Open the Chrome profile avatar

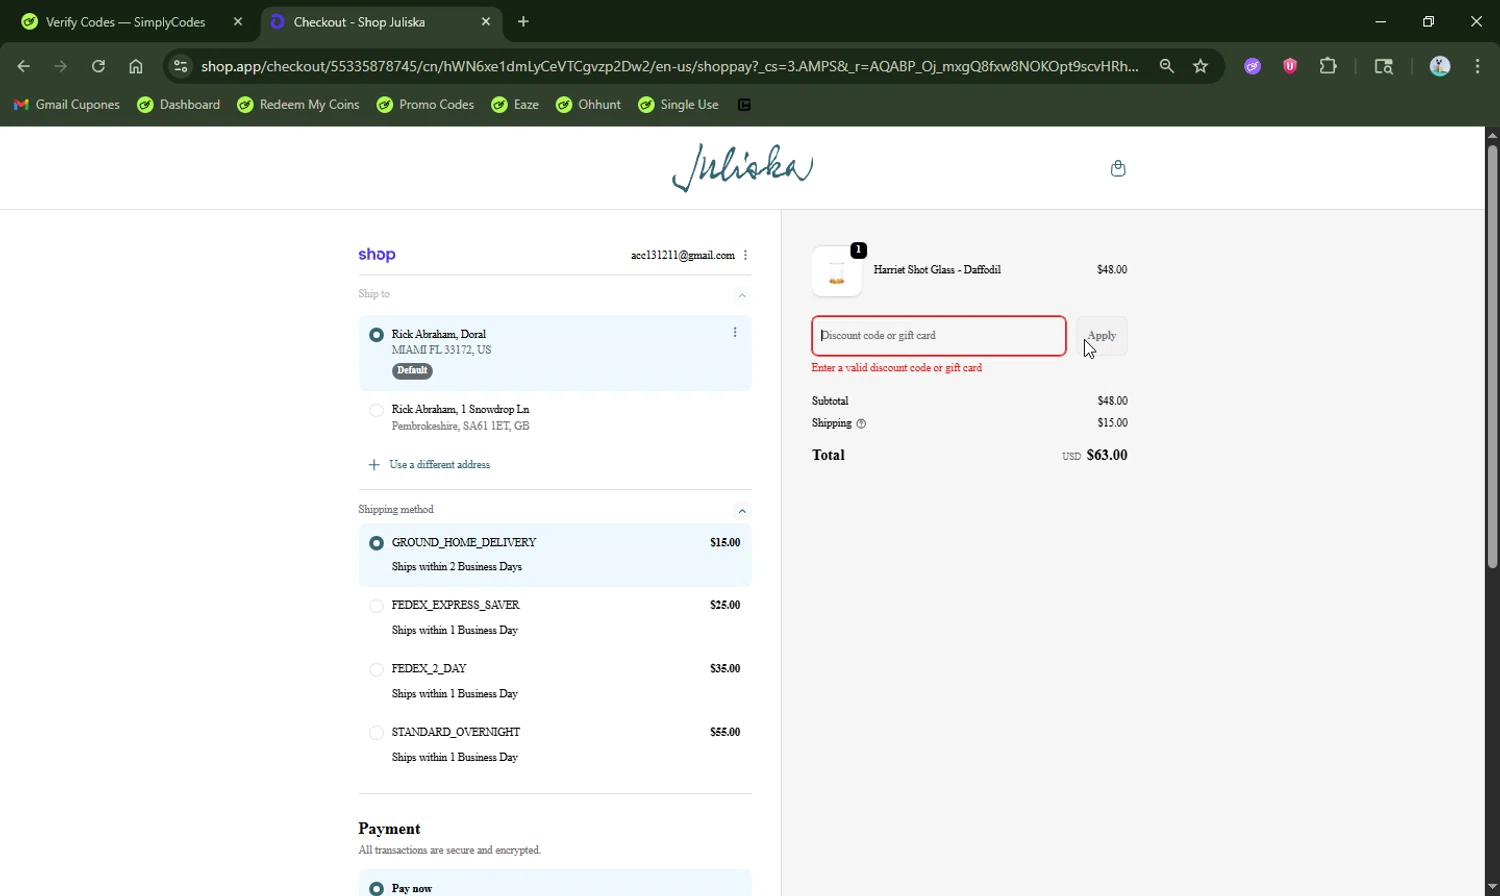1440,66
